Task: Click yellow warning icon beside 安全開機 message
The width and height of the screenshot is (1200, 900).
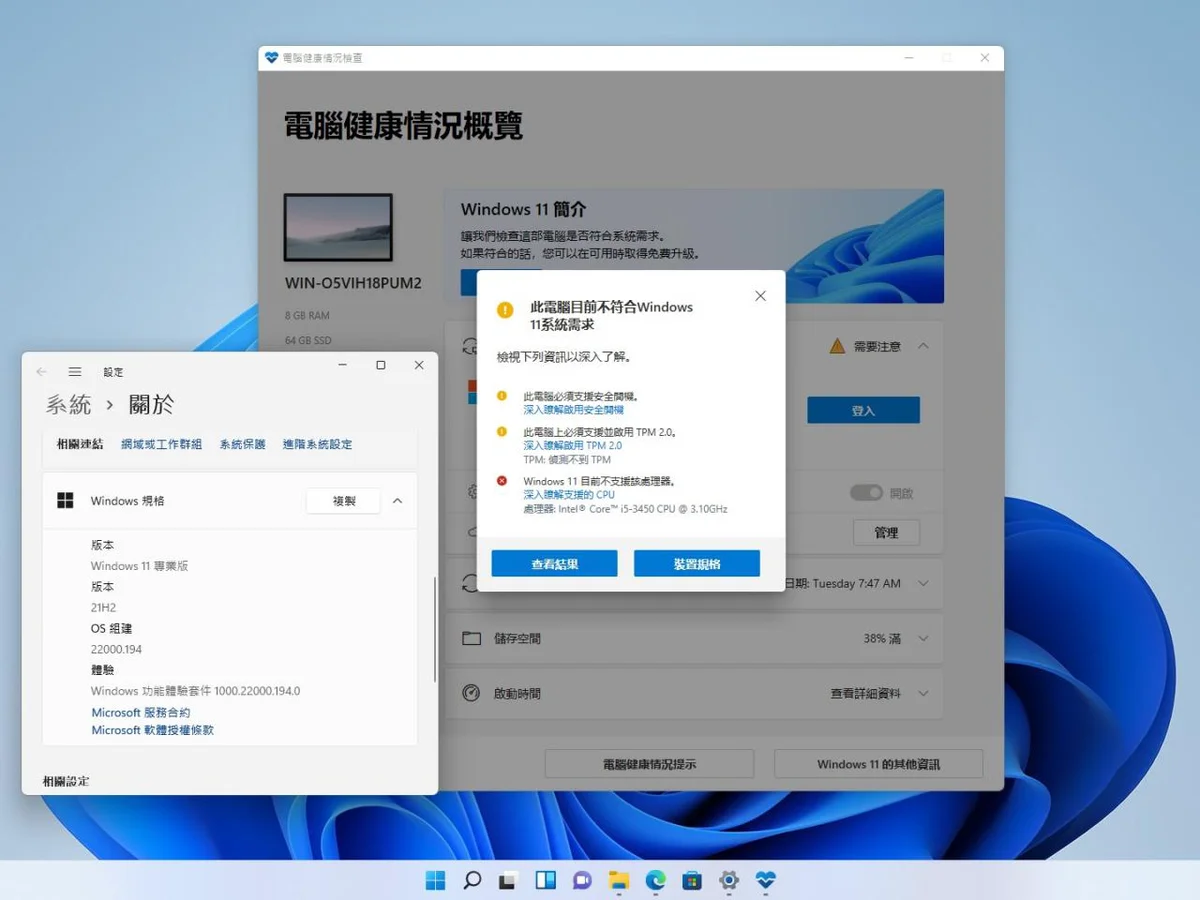Action: click(x=502, y=396)
